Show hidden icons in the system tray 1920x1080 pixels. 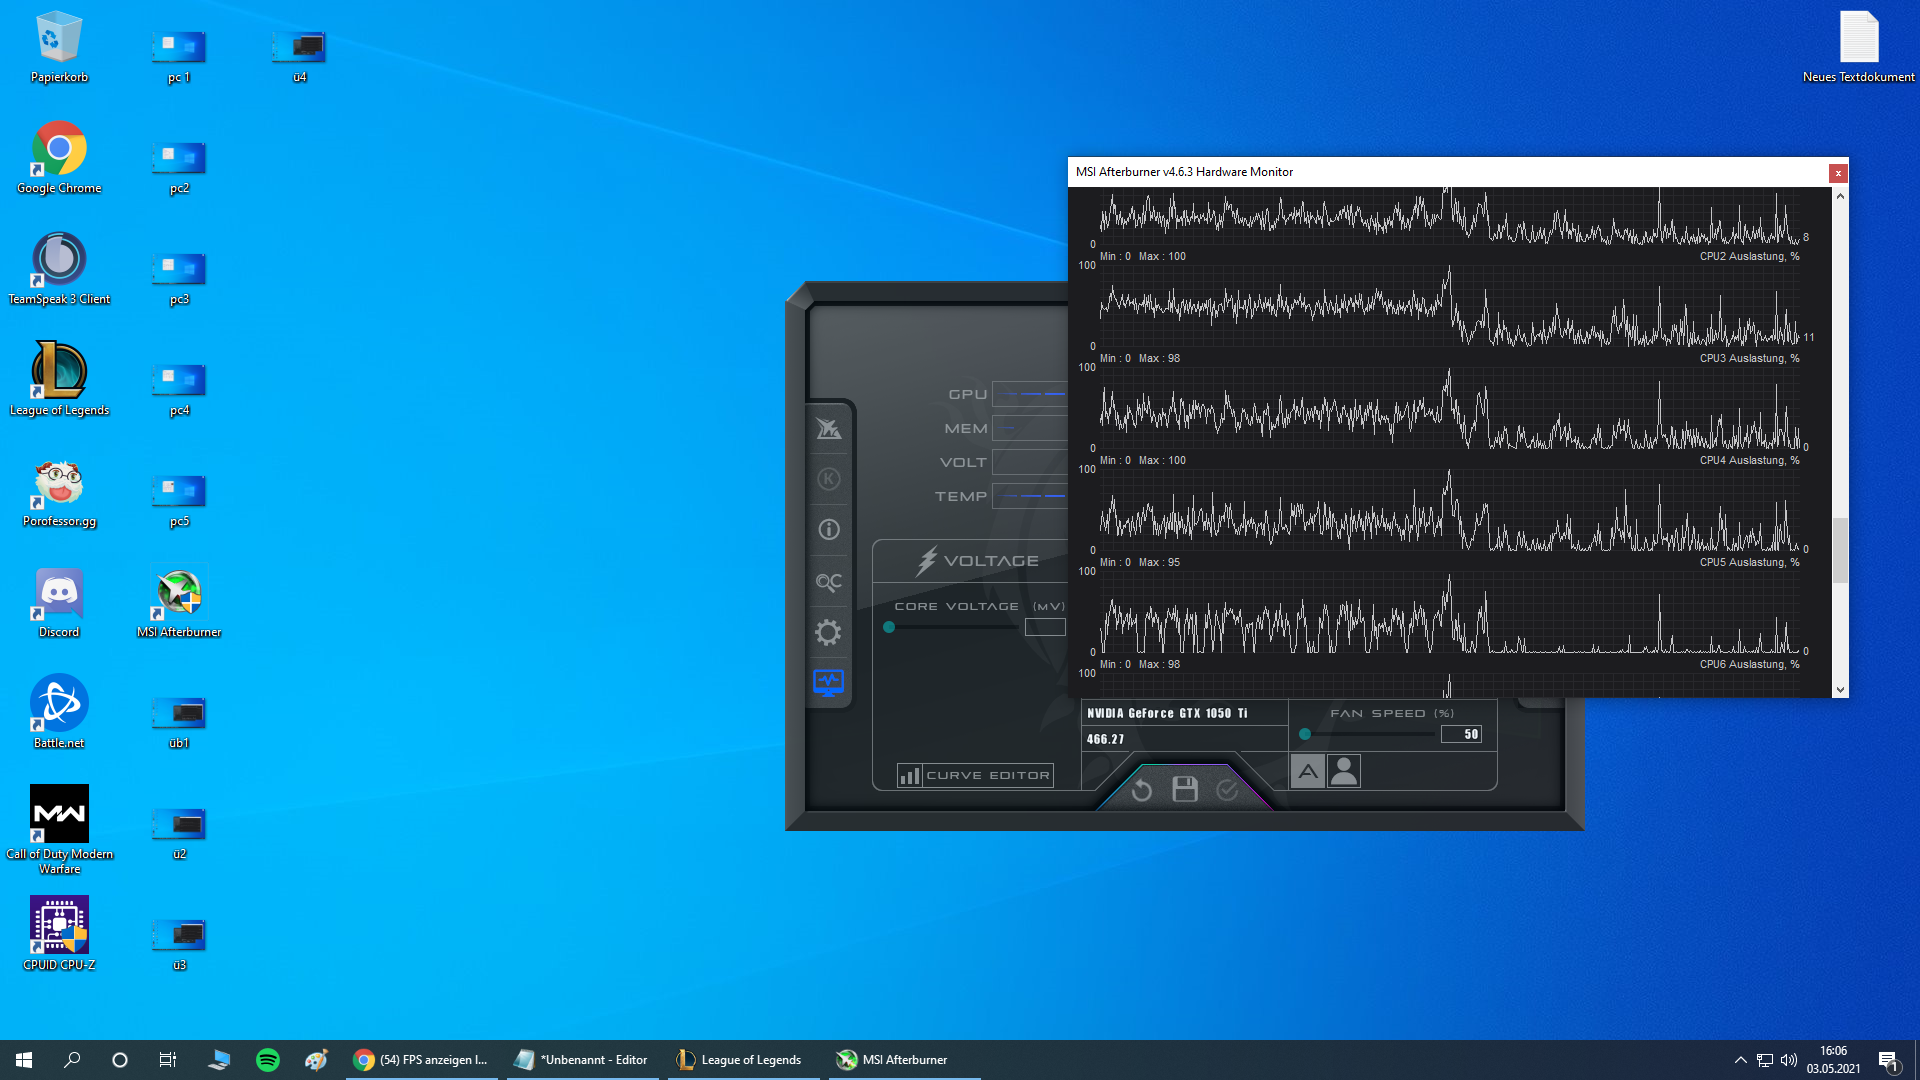1740,1060
